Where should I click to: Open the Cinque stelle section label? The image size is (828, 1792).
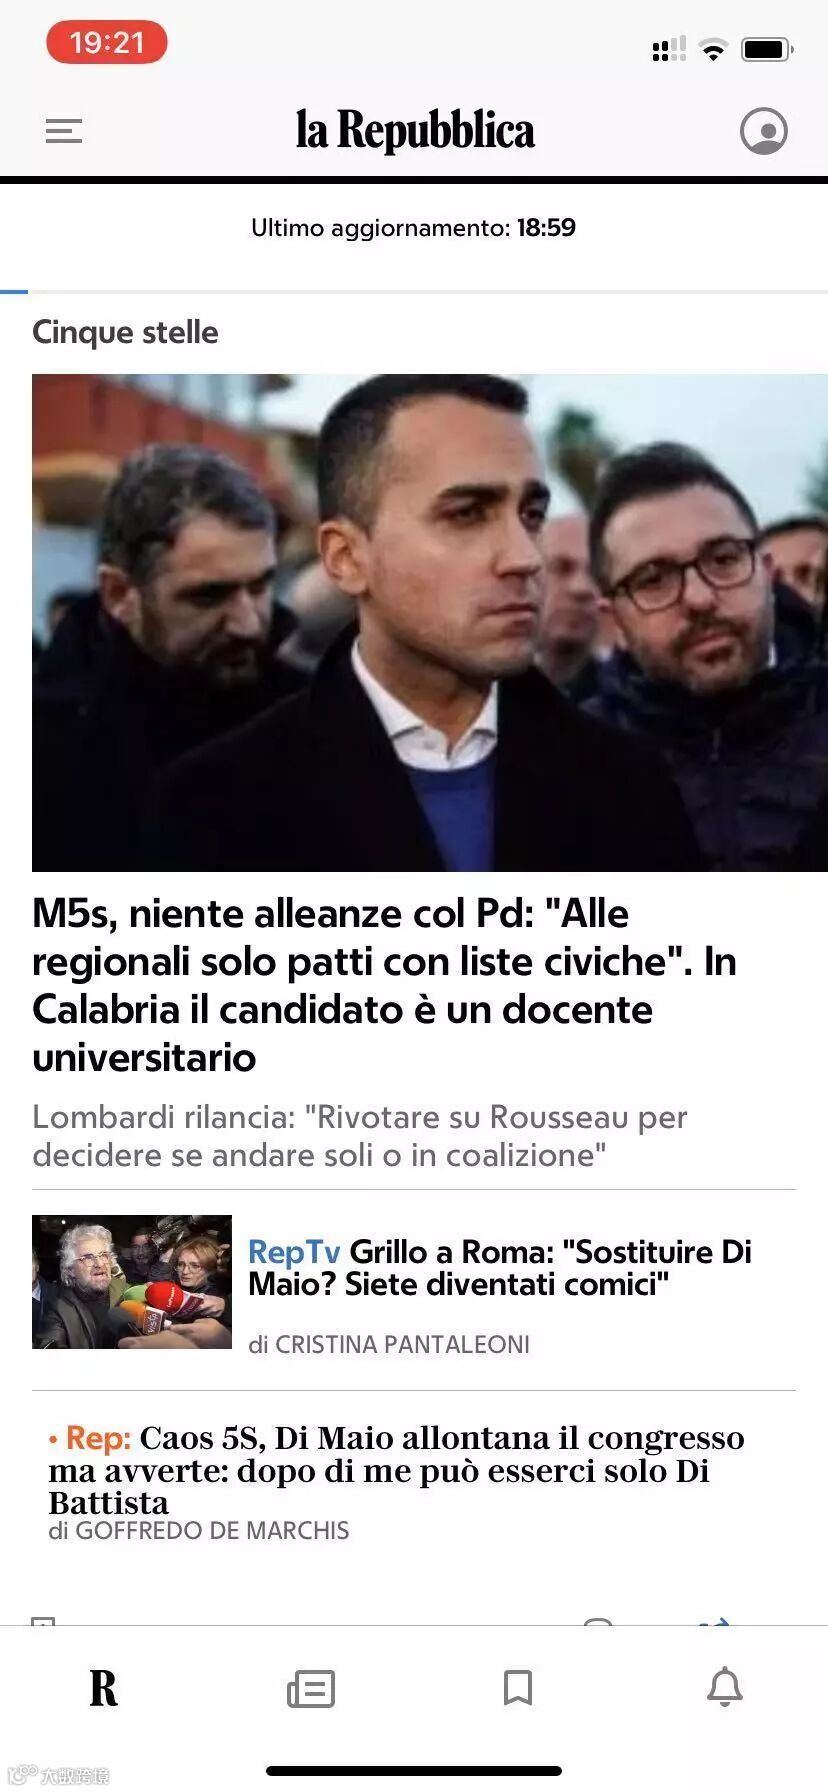[125, 332]
